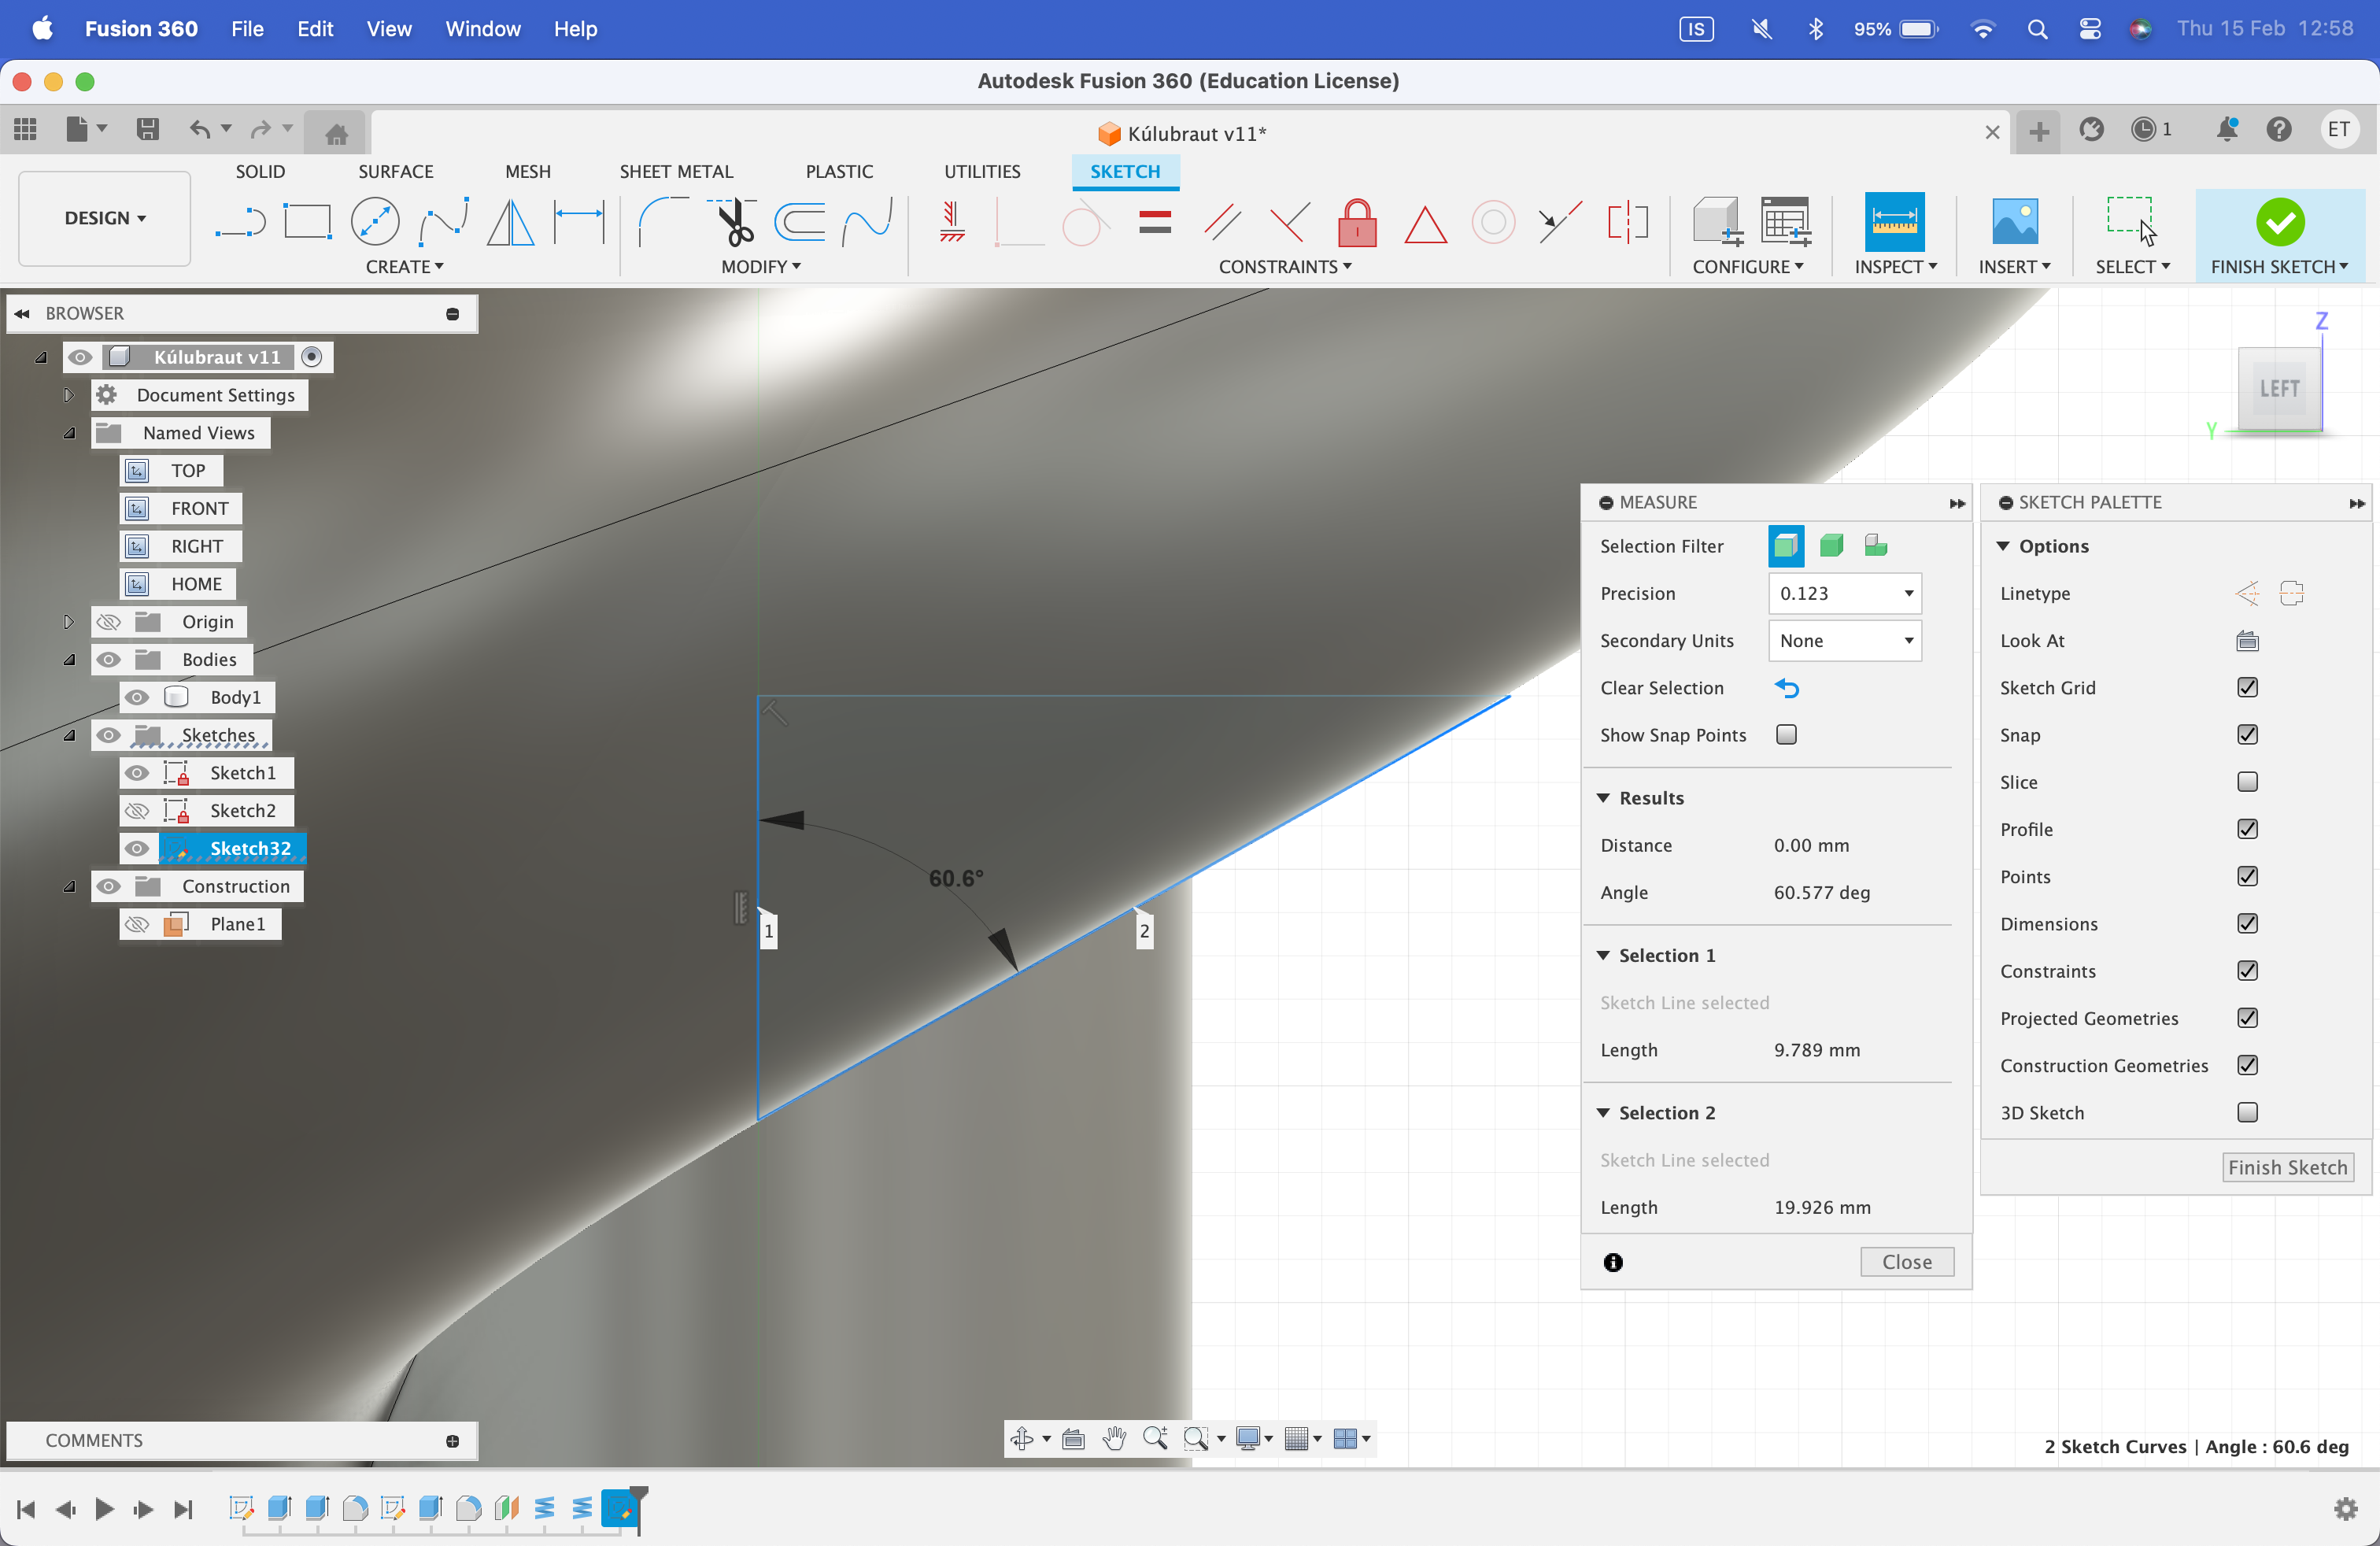The height and width of the screenshot is (1546, 2380).
Task: Click the Finish Sketch button in palette
Action: 2287,1167
